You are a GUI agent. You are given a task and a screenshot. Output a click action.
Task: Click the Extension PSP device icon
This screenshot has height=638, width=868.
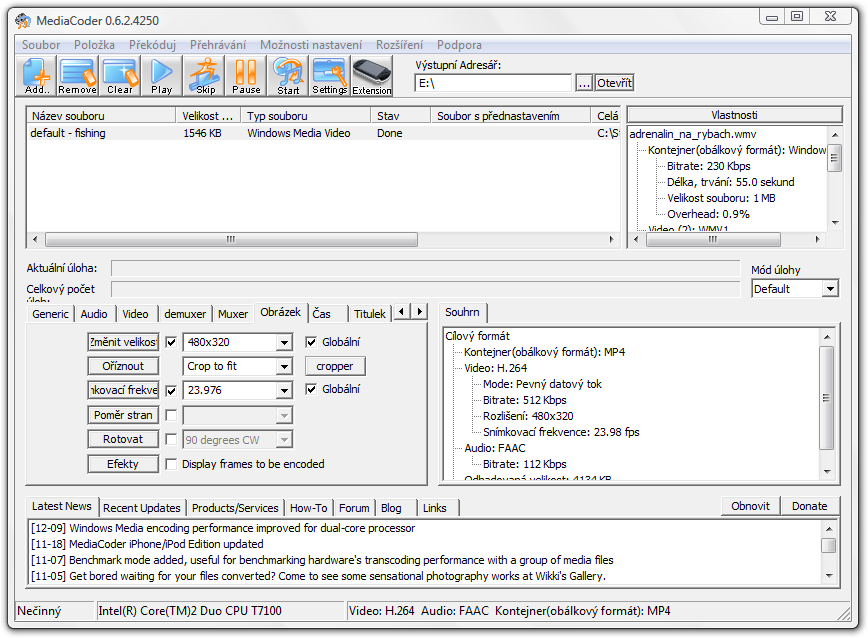click(x=371, y=76)
